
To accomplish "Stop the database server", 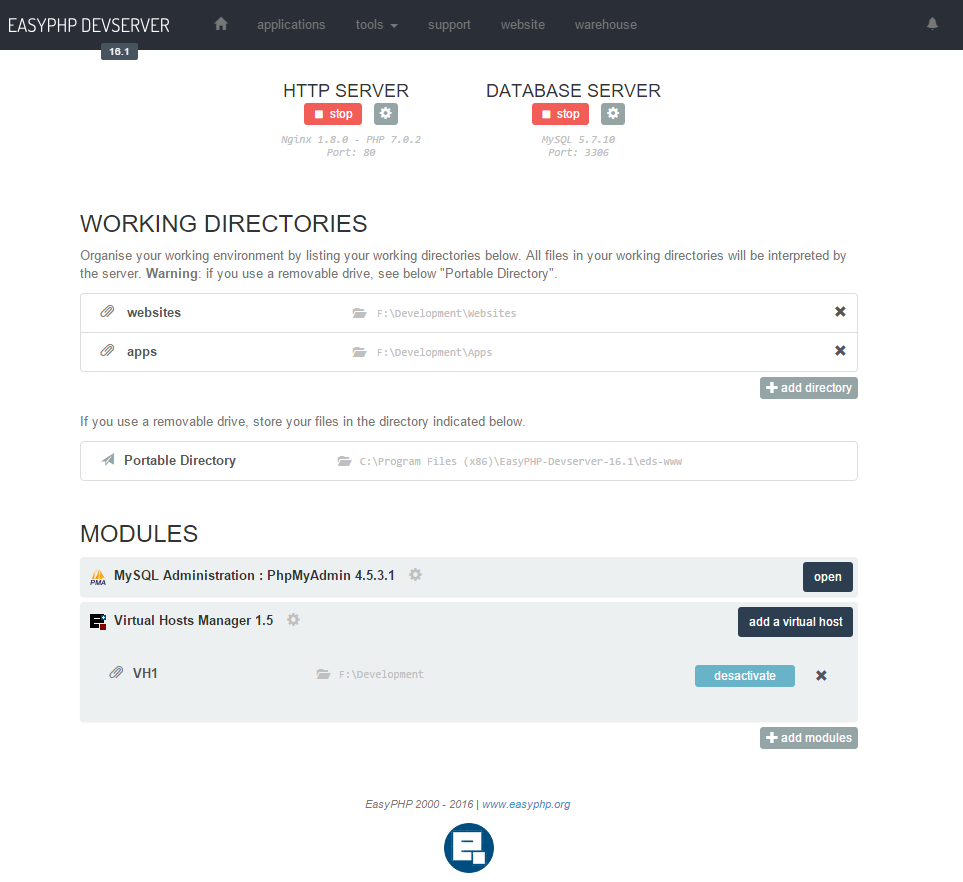I will [x=560, y=114].
